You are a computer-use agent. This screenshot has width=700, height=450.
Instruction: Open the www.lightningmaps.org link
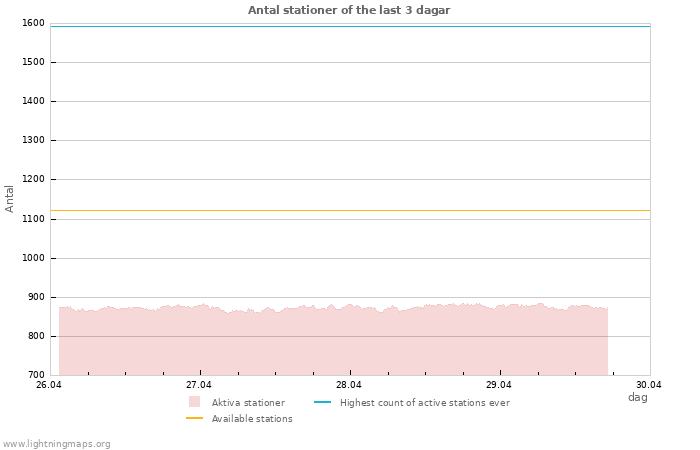click(x=57, y=444)
